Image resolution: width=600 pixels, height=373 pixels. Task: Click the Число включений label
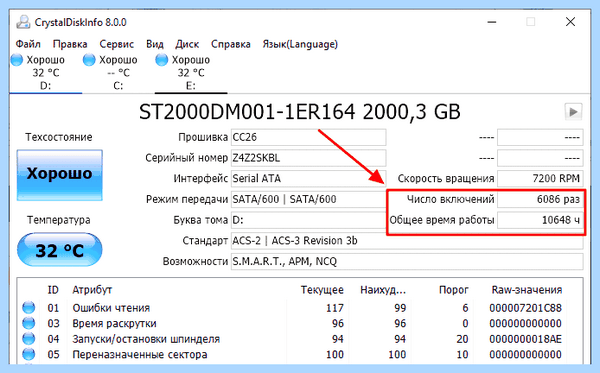[450, 199]
